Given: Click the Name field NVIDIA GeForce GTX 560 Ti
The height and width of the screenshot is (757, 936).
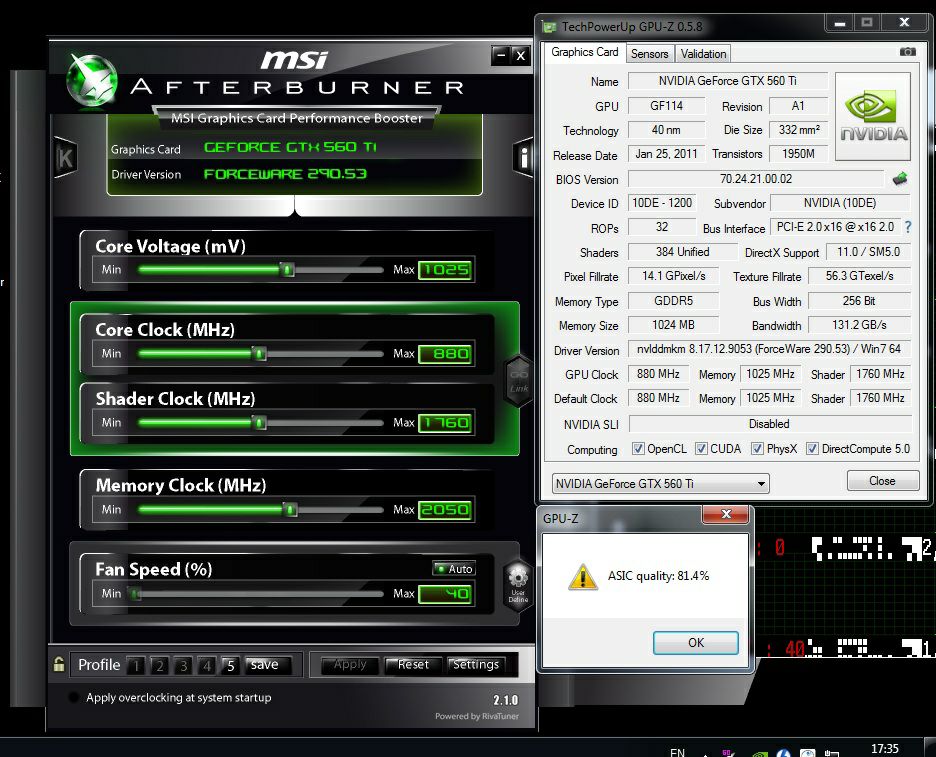Looking at the screenshot, I should [x=728, y=81].
